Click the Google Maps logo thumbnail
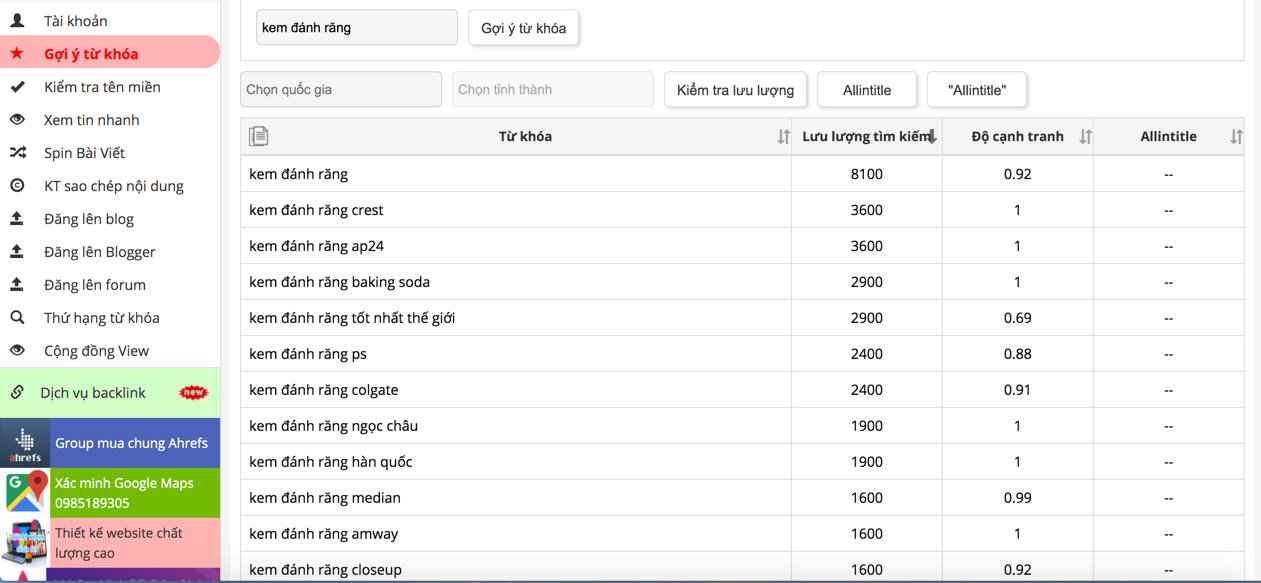 coord(25,493)
